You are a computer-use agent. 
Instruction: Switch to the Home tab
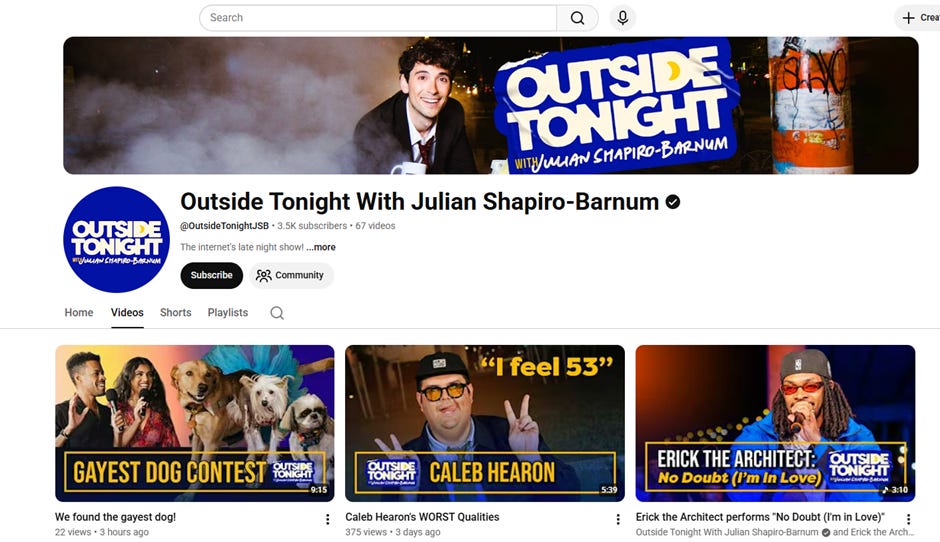tap(79, 312)
